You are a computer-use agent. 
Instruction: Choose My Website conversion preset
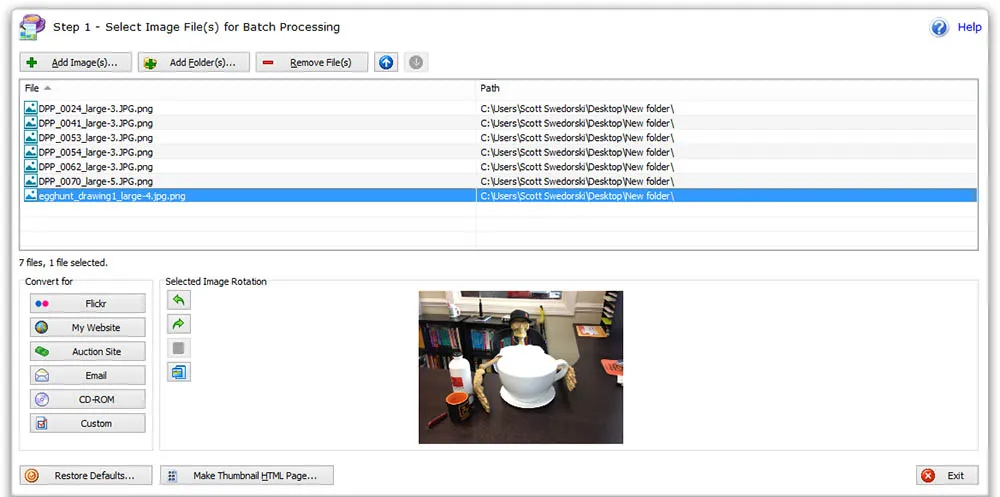(87, 327)
